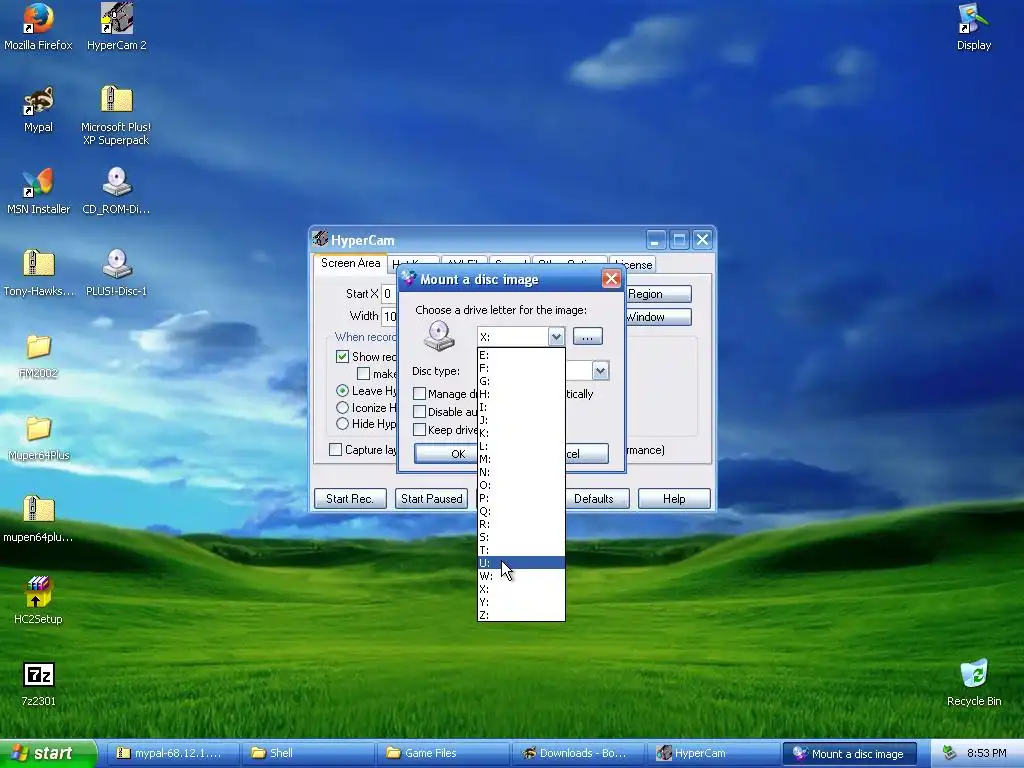Switch to the Shell folder taskbar item
Image resolution: width=1024 pixels, height=768 pixels.
tap(307, 753)
